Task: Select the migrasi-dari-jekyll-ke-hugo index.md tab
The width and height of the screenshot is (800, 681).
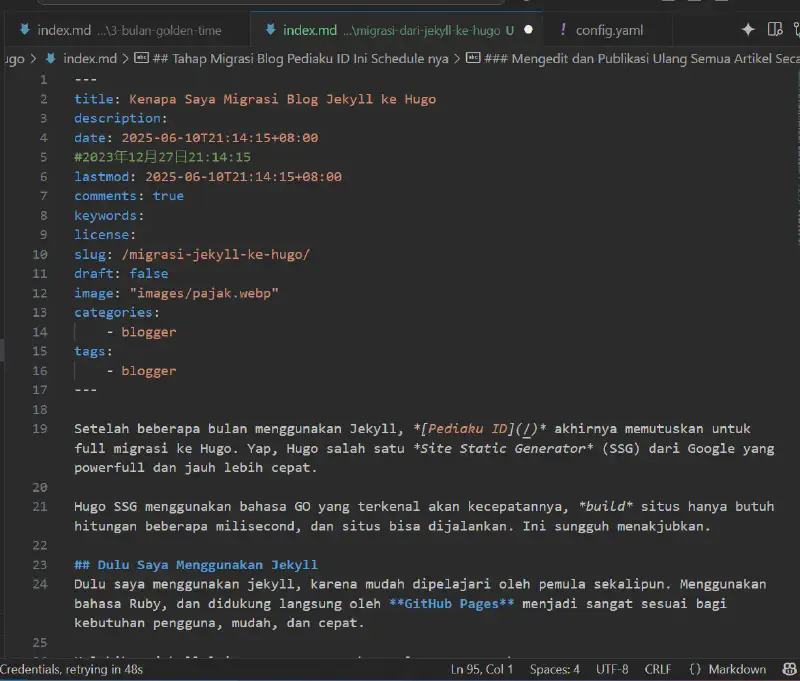Action: 396,31
